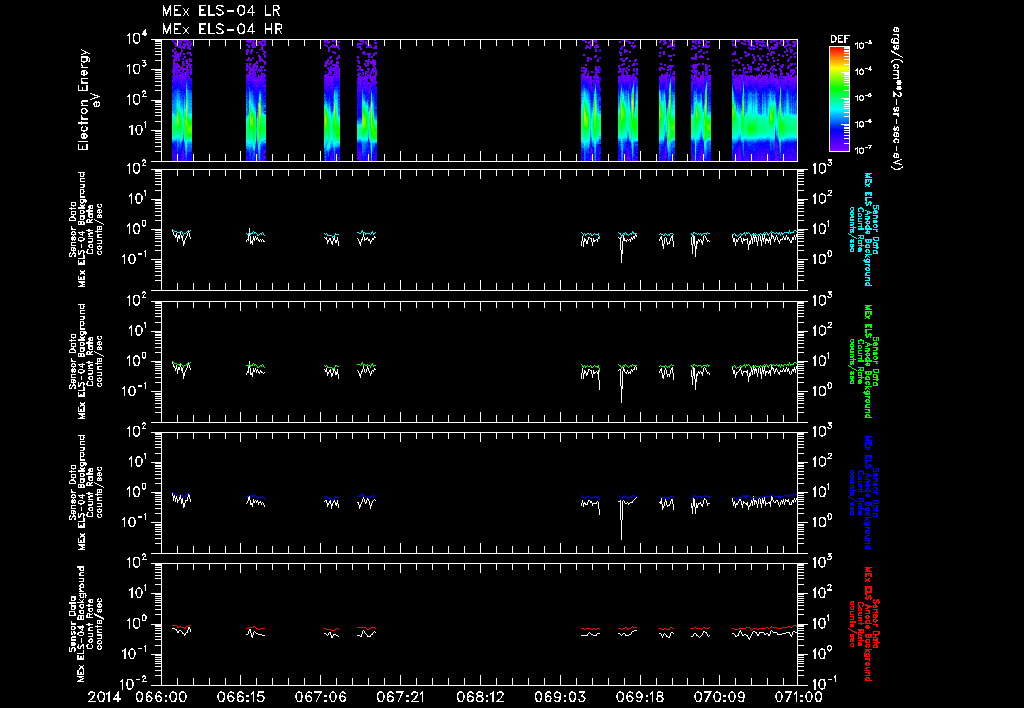
Task: Click the 10^-3 tick on the DEF color scale
Action: pos(864,46)
